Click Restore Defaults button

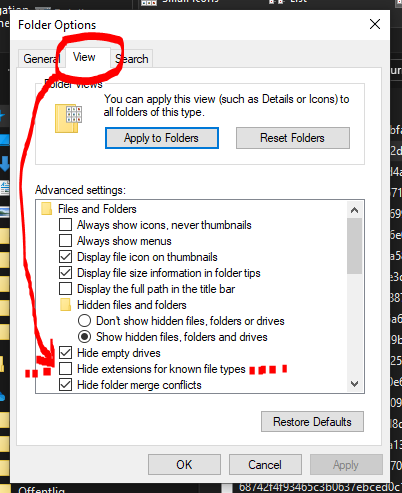pos(312,422)
